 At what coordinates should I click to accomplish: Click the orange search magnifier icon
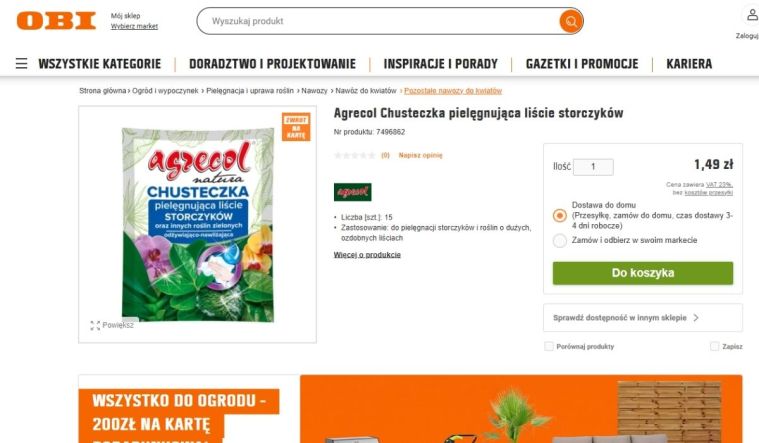point(571,21)
